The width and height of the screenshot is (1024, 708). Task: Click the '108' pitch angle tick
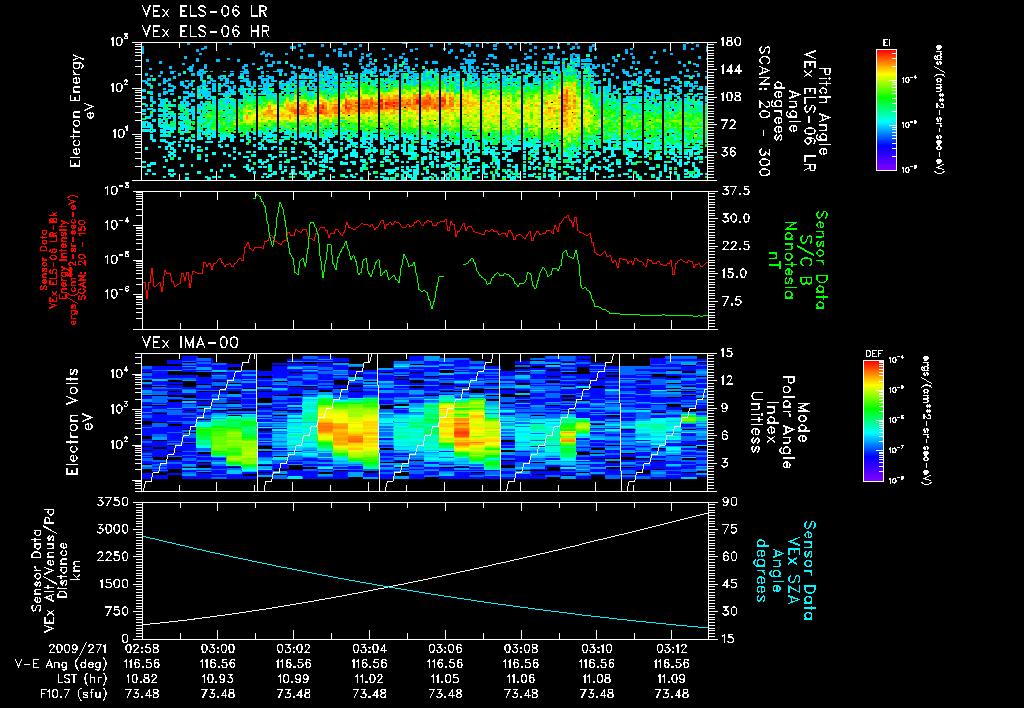tap(731, 97)
